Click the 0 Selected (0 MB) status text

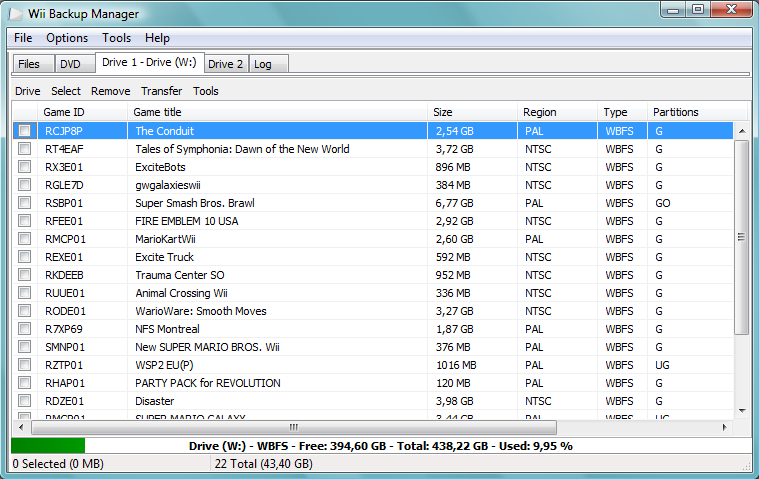(58, 464)
